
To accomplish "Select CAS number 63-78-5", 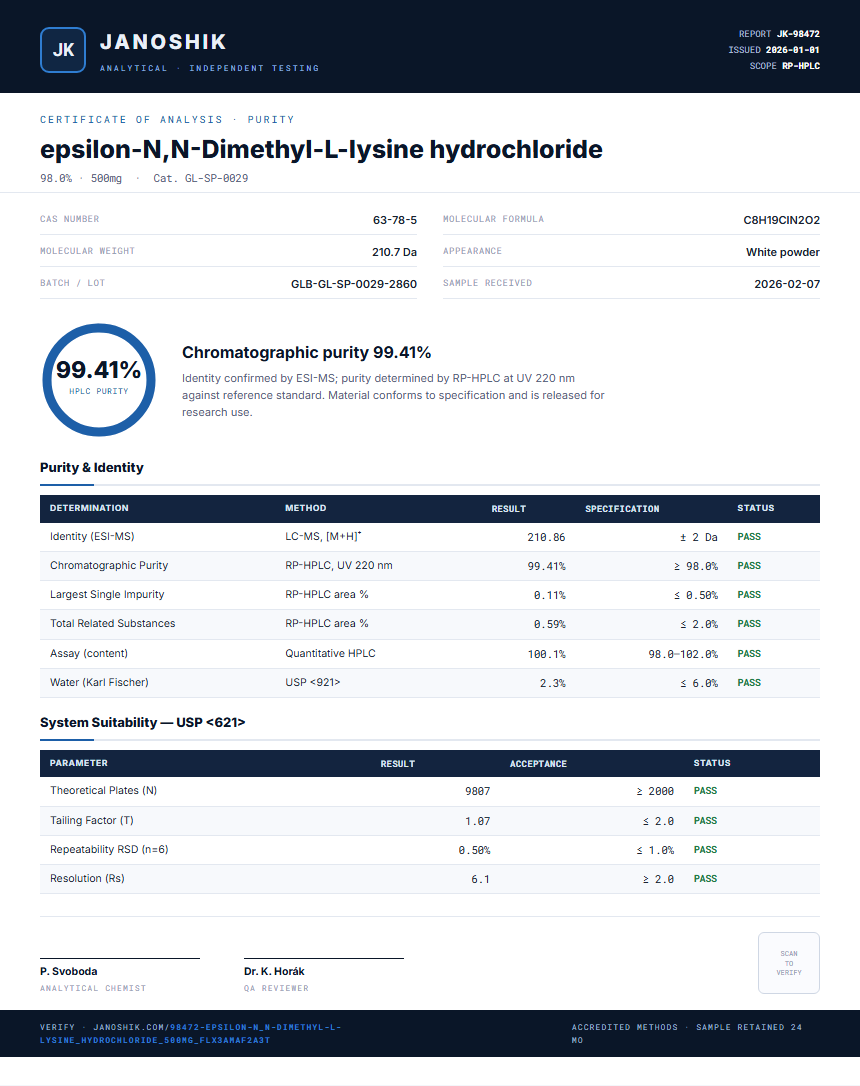I will 395,220.
